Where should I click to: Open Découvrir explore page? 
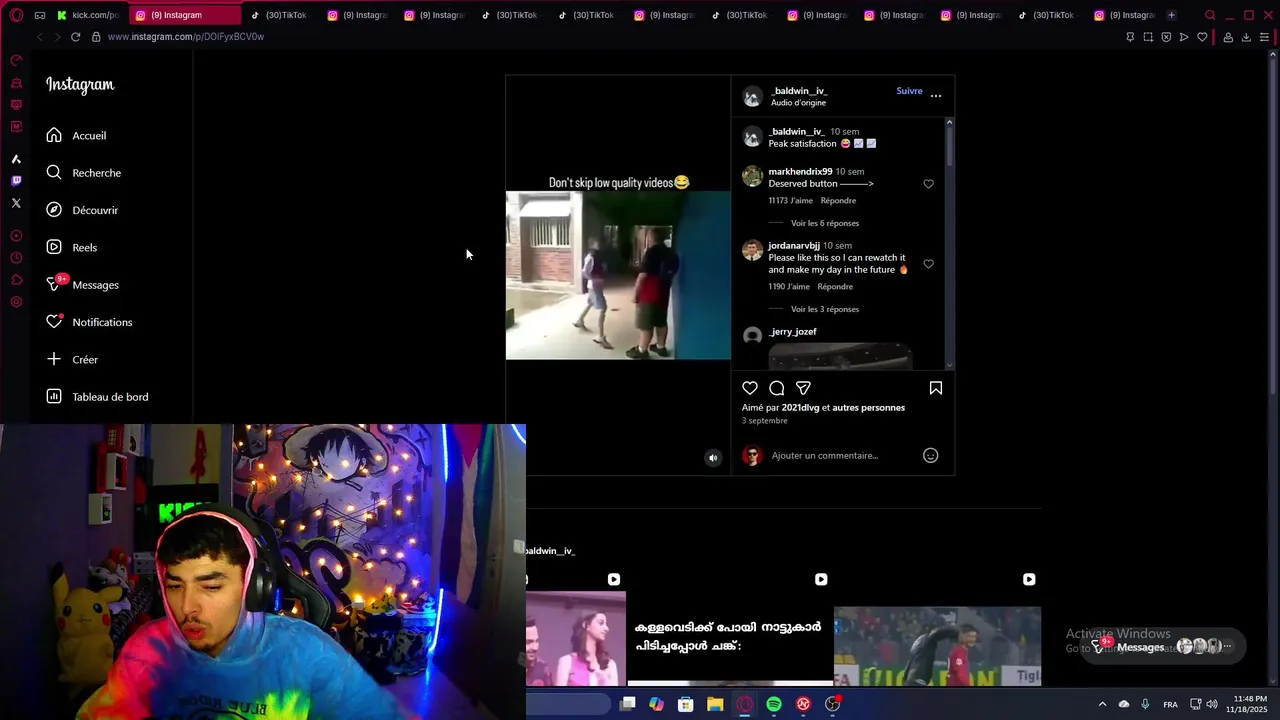(x=82, y=210)
